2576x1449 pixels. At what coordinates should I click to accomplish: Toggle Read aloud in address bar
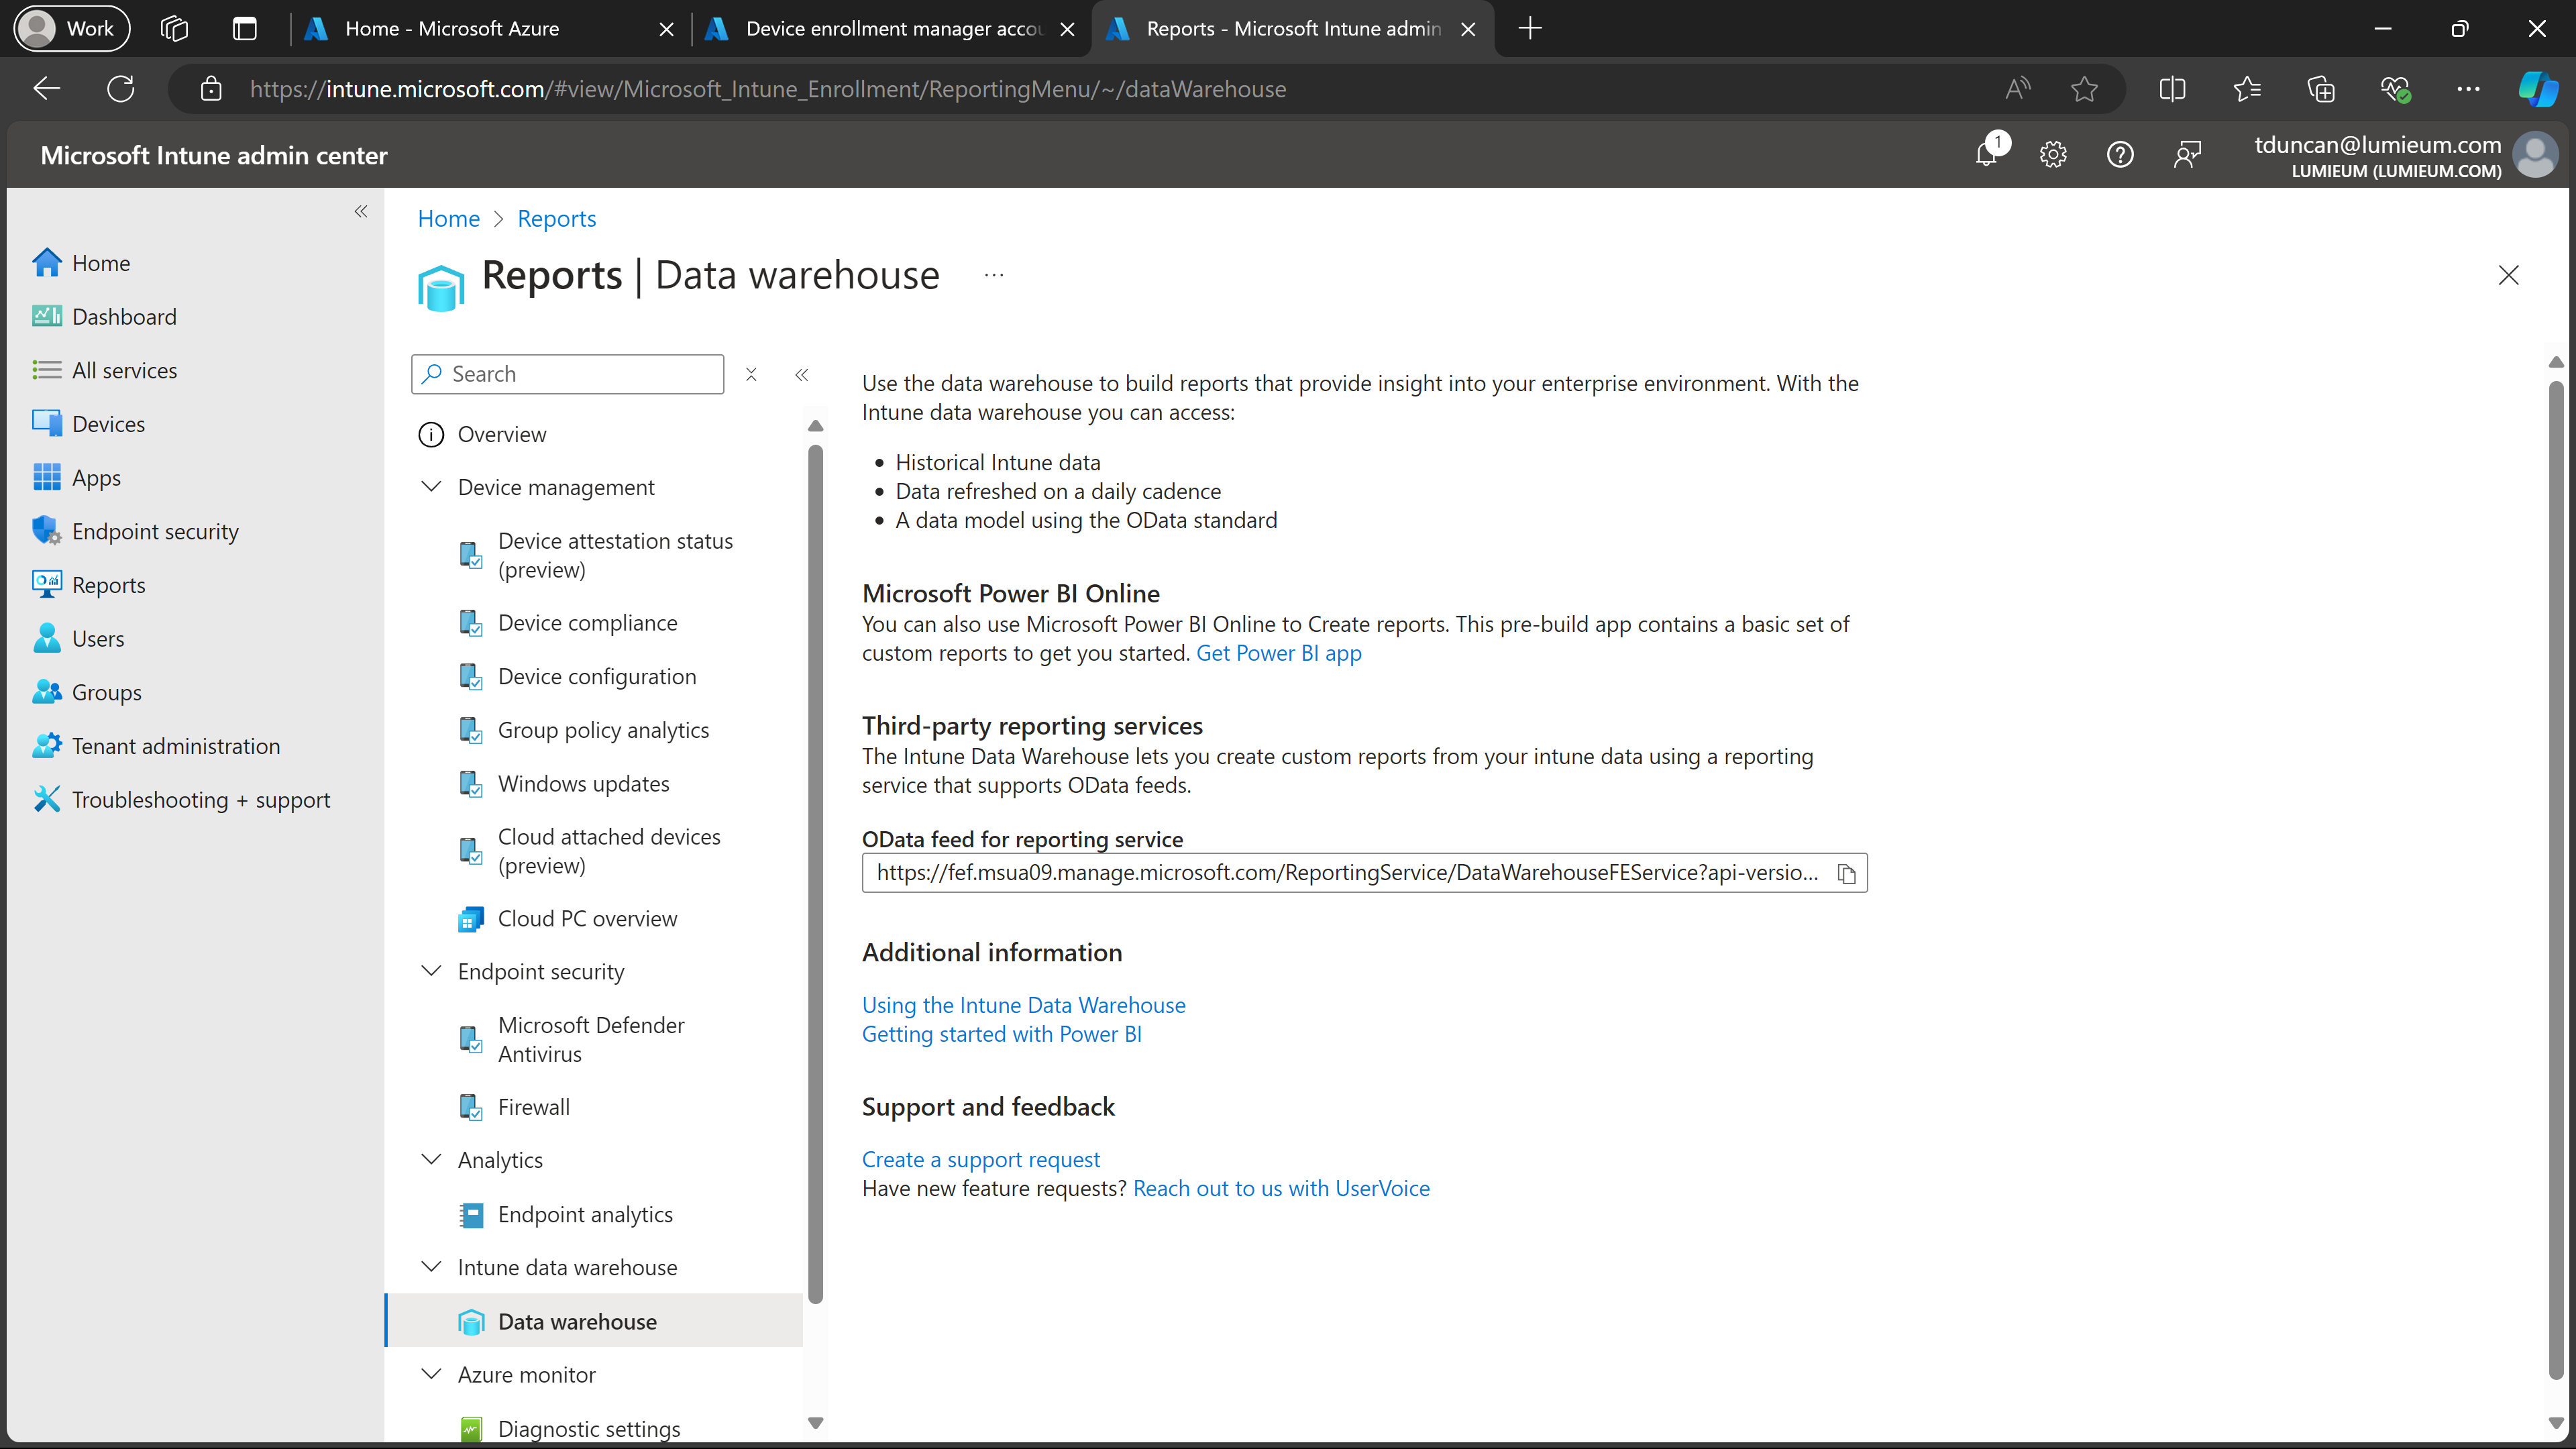click(2018, 89)
